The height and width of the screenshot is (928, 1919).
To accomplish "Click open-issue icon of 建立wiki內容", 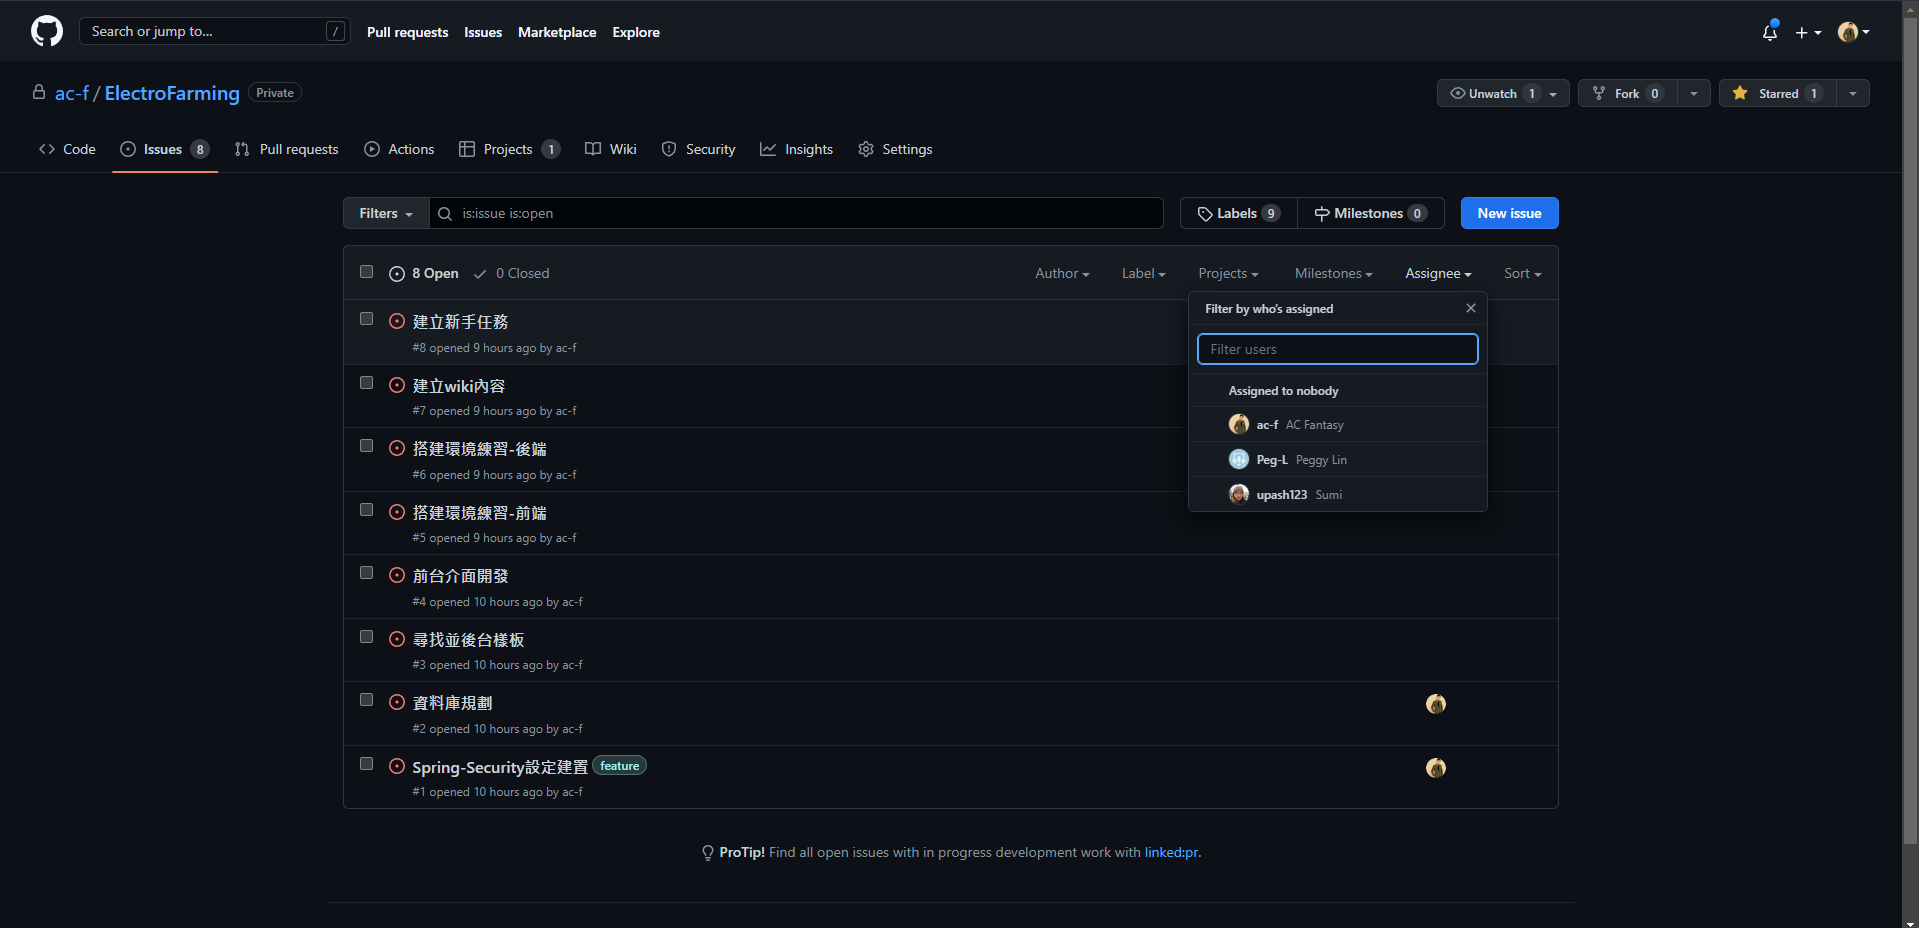I will (397, 385).
